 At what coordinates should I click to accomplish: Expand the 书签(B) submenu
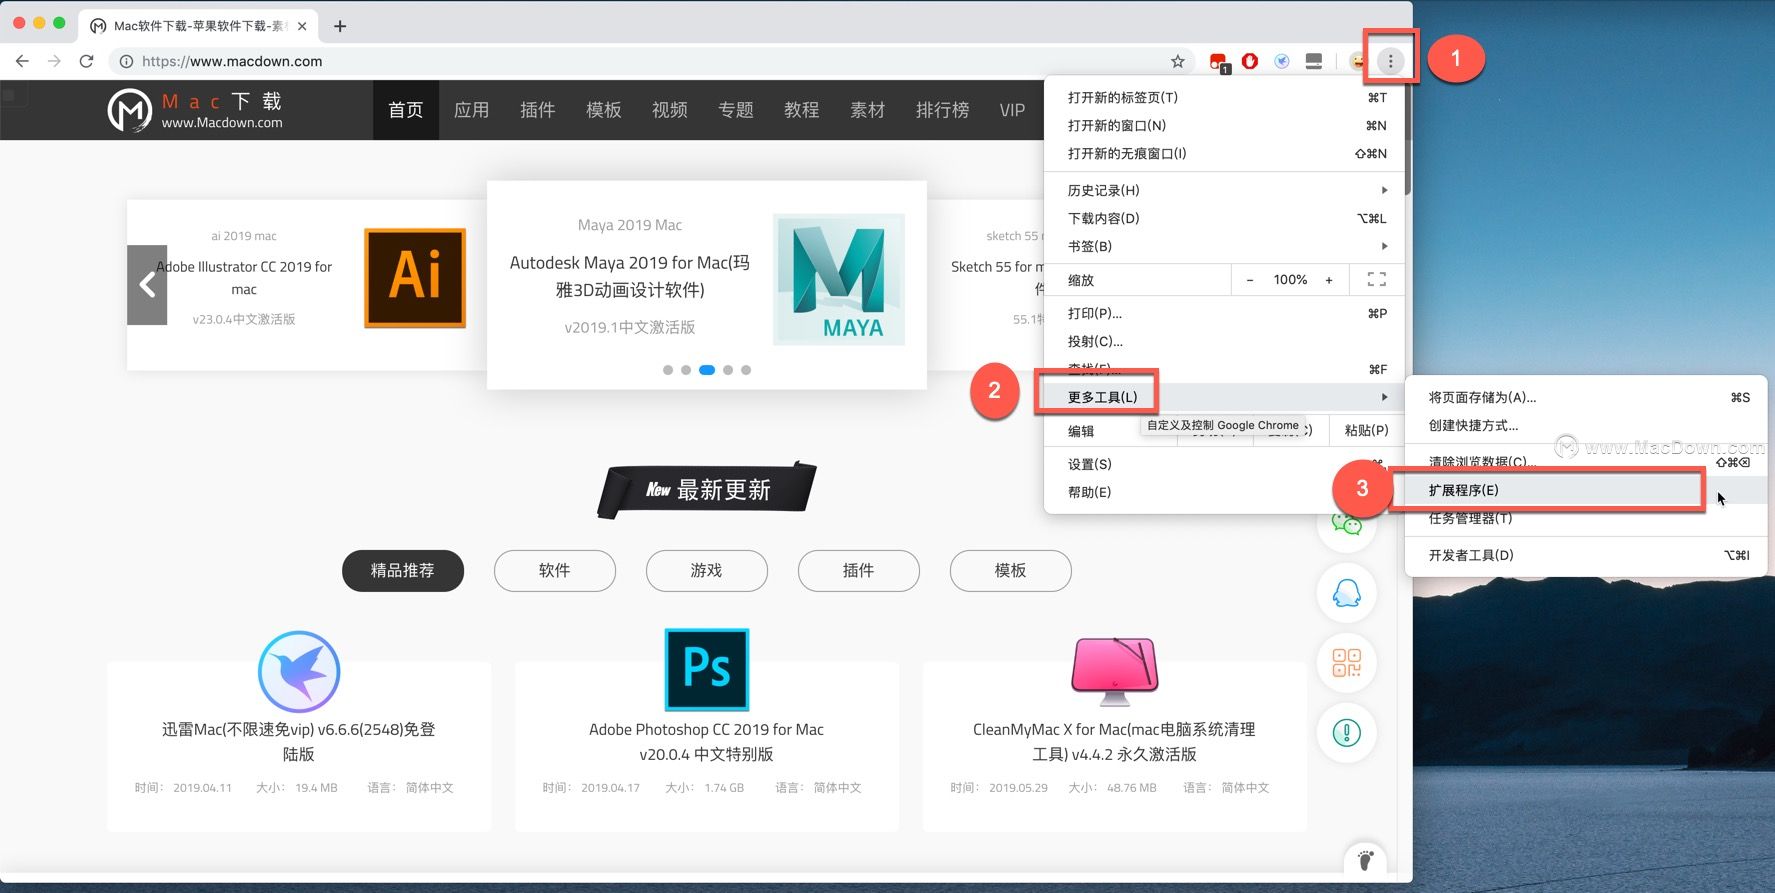click(1224, 246)
